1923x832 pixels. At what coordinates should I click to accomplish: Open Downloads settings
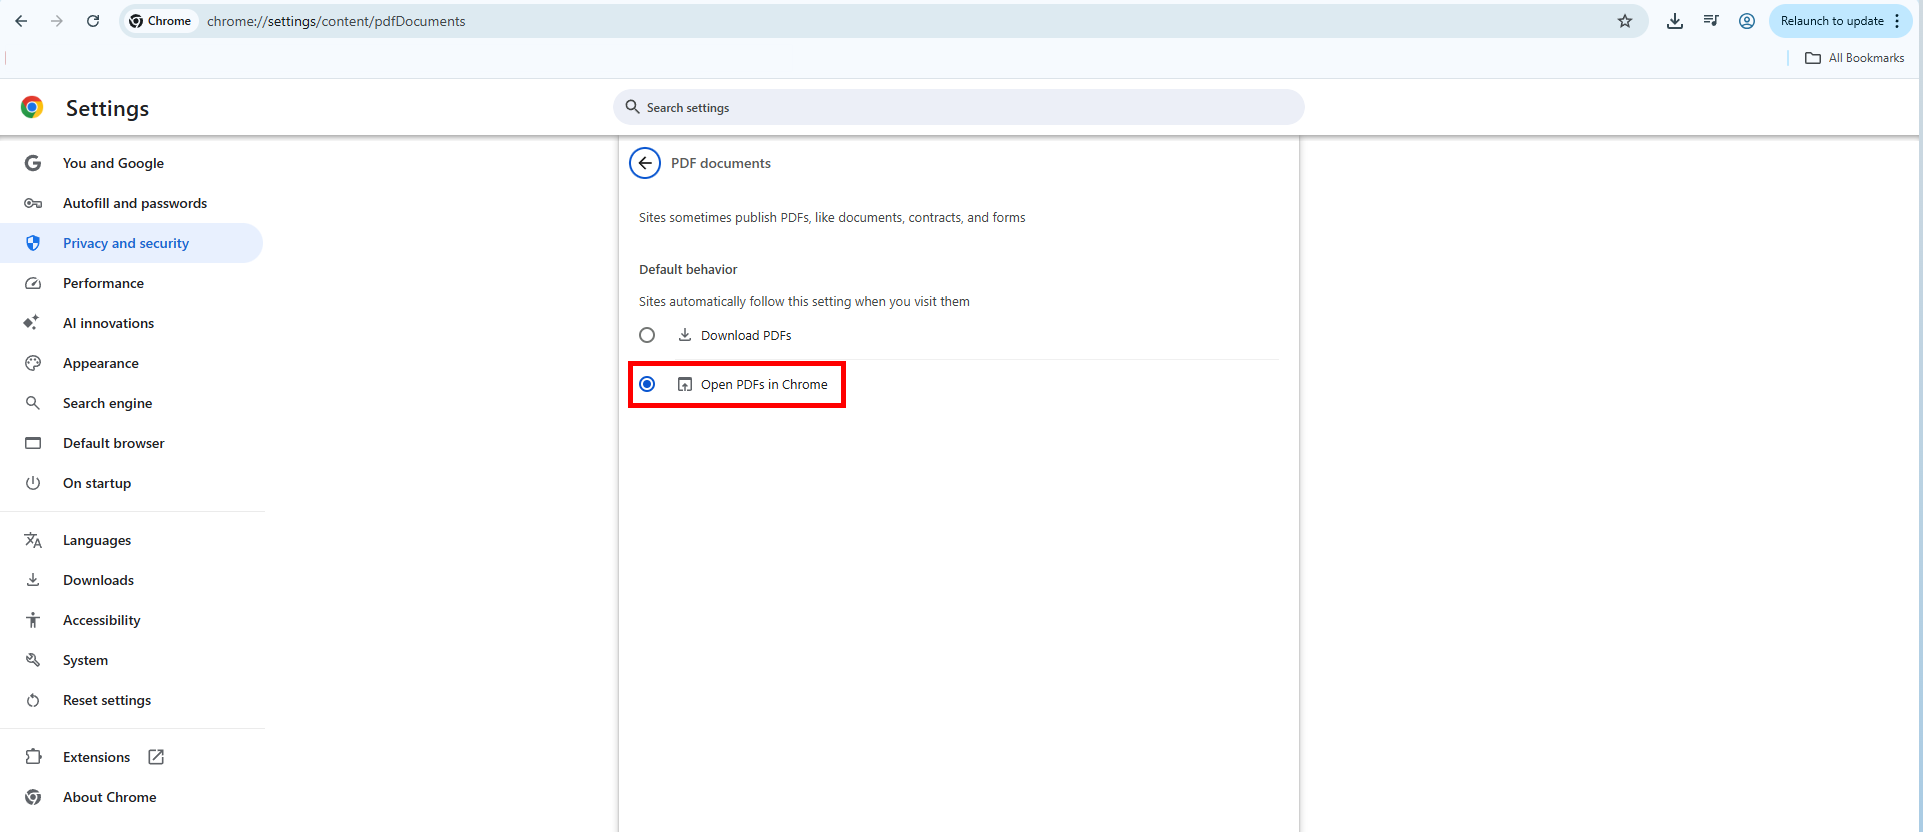tap(132, 580)
